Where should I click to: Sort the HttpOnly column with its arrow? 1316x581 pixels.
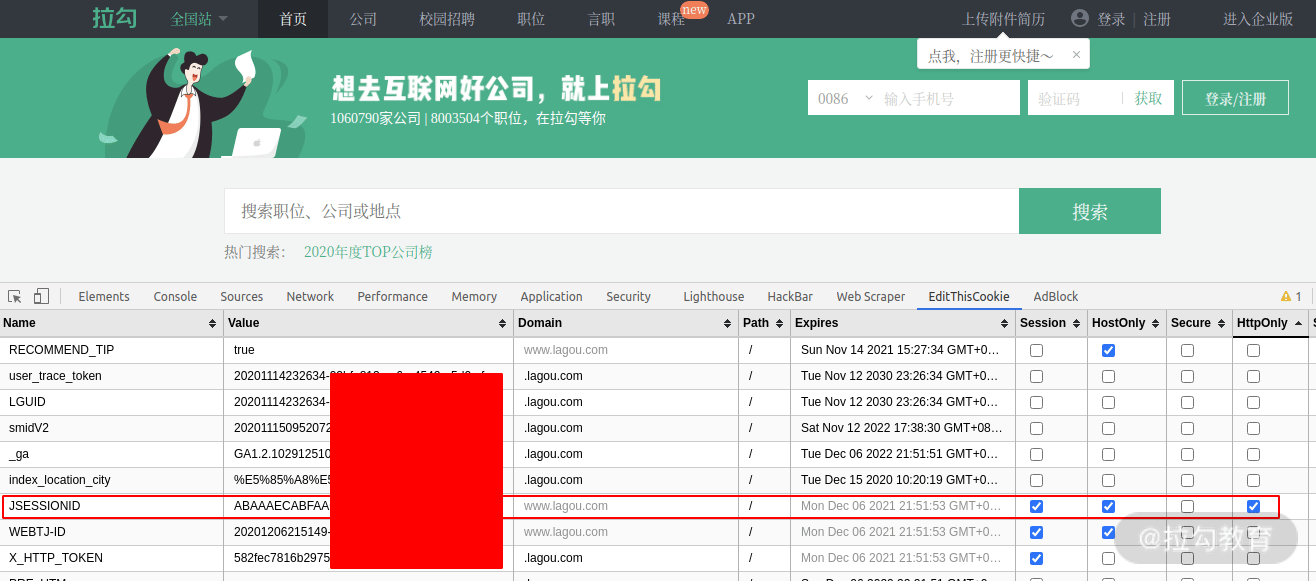point(1298,323)
